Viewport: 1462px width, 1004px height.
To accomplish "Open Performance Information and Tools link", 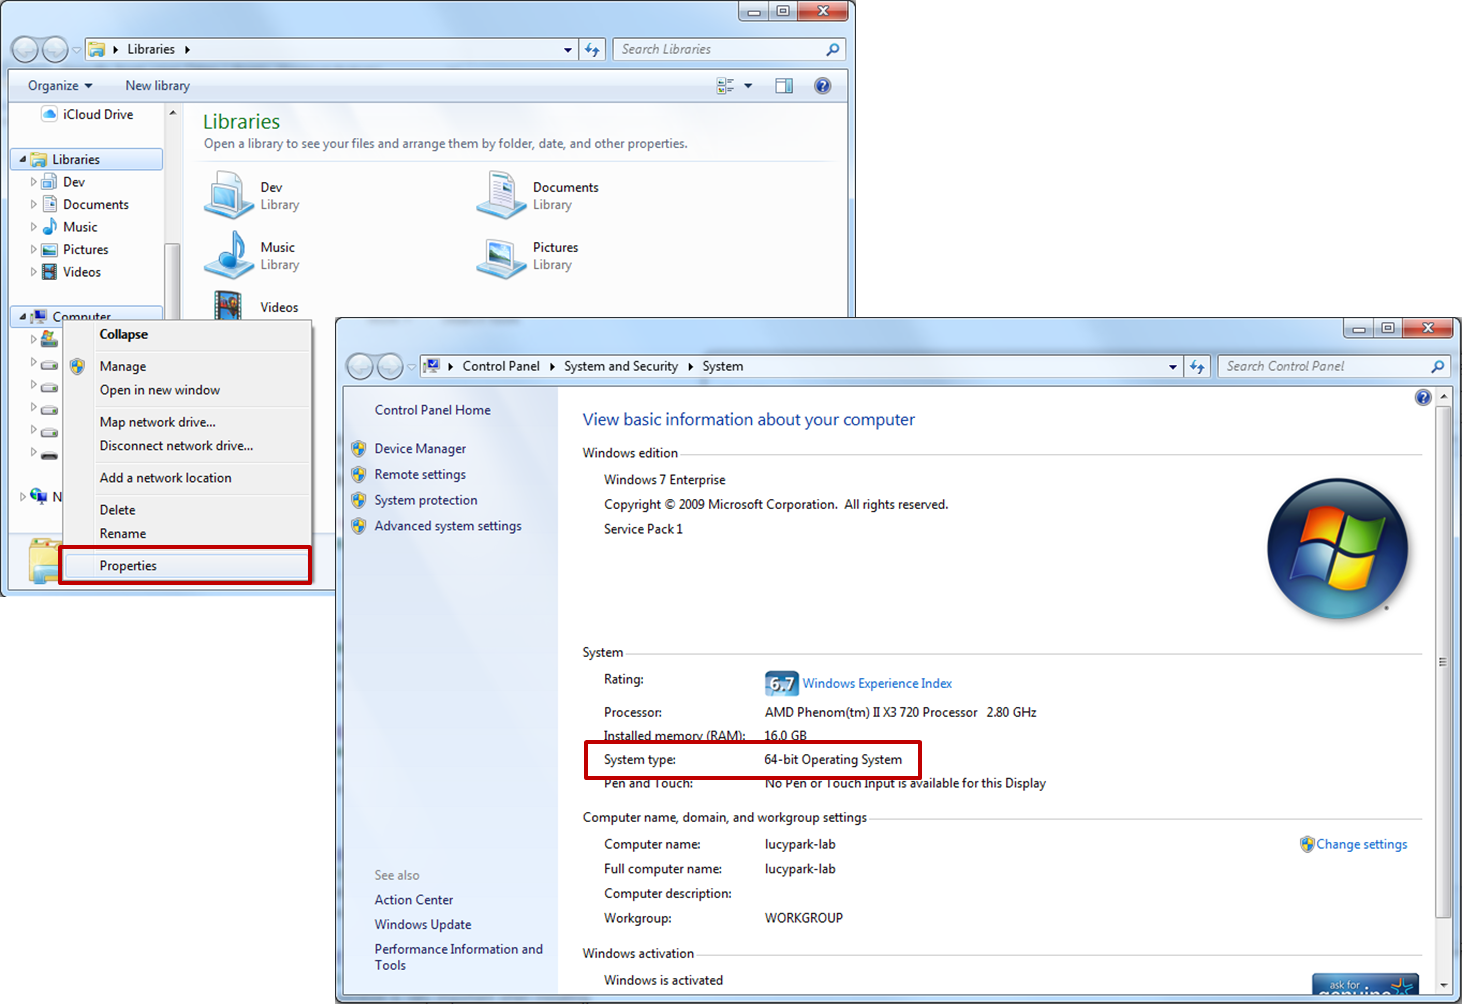I will 459,957.
